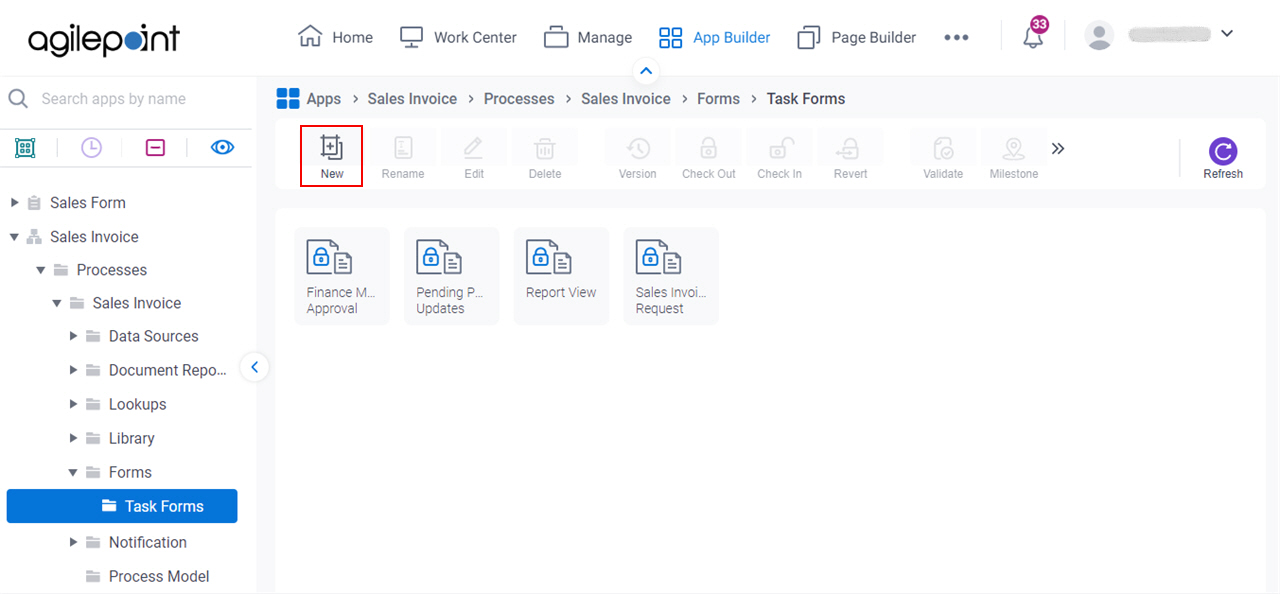This screenshot has height=594, width=1280.
Task: Click the Apps grid icon in breadcrumb
Action: coord(288,98)
